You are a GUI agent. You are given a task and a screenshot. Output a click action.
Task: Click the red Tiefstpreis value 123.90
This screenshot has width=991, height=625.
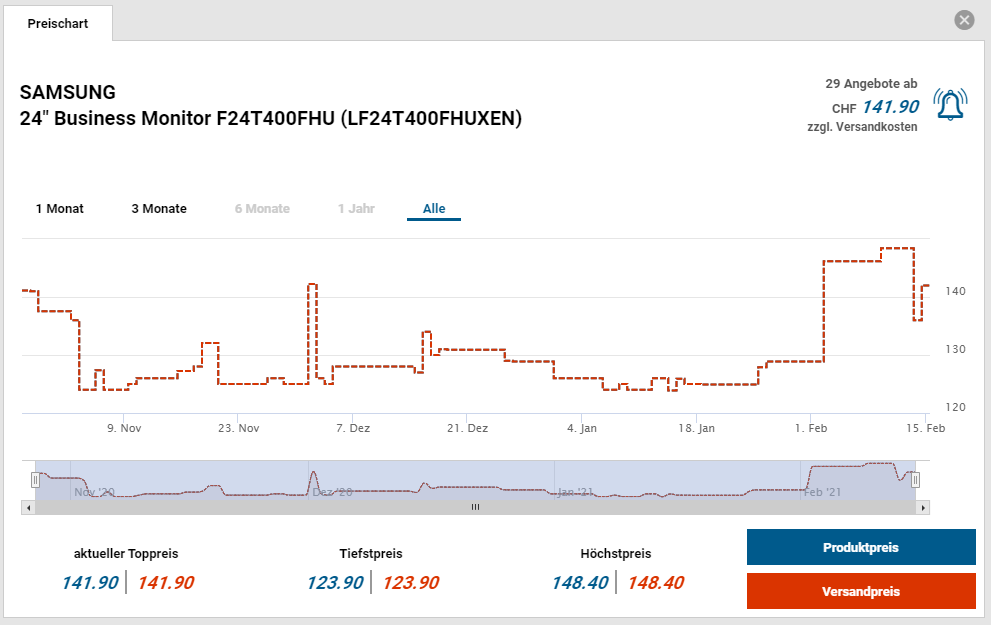click(x=411, y=583)
